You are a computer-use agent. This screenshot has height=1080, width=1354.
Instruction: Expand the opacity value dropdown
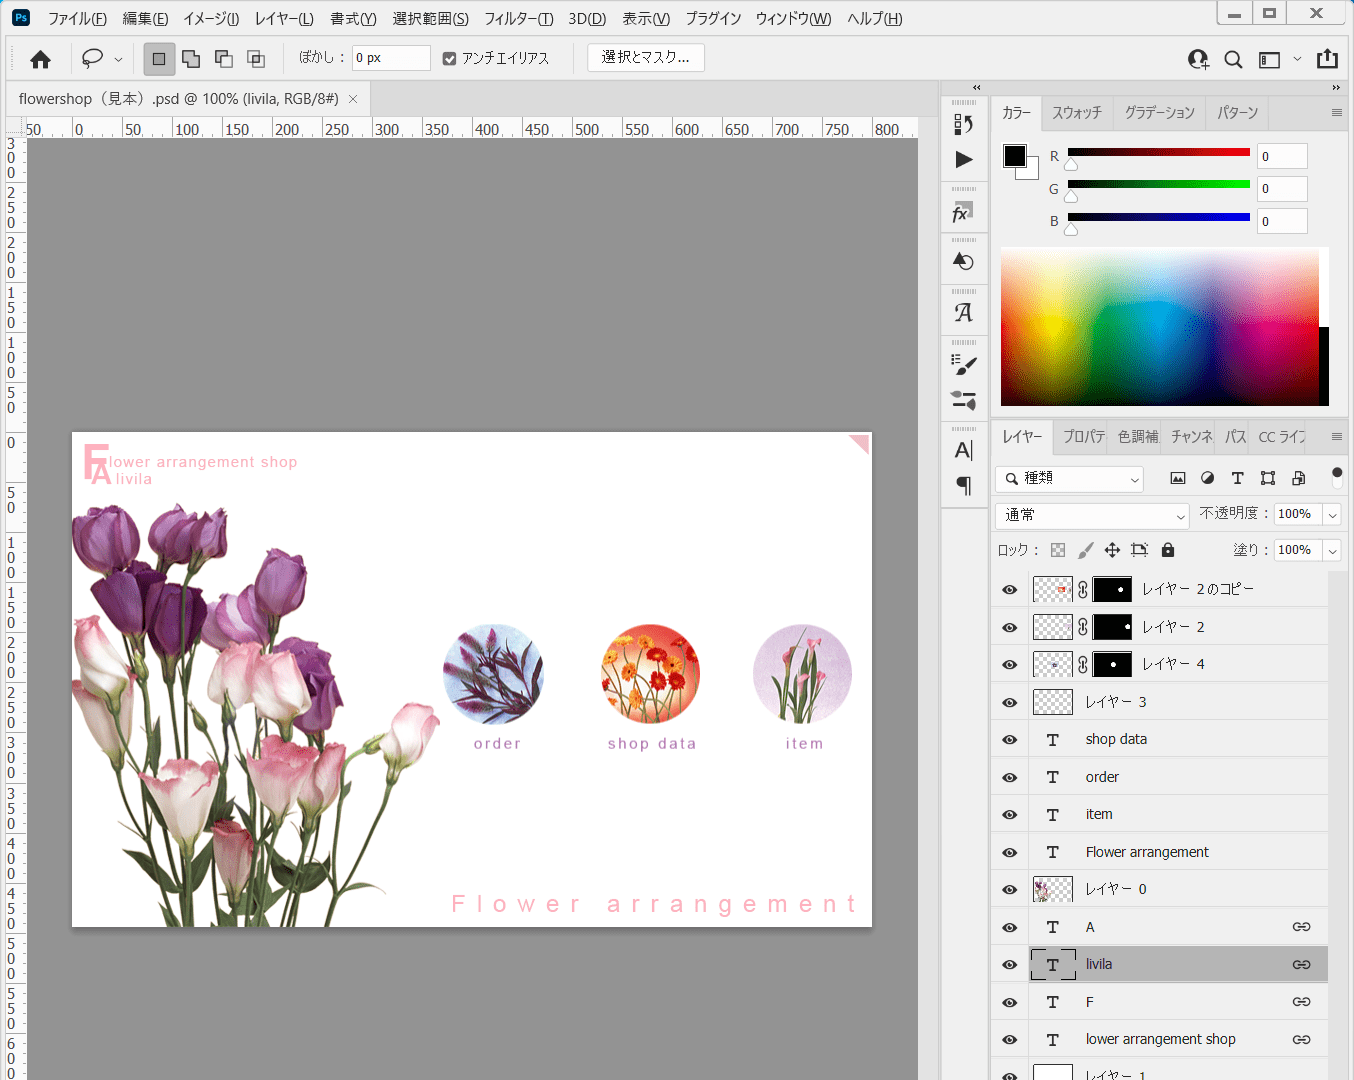pyautogui.click(x=1332, y=515)
